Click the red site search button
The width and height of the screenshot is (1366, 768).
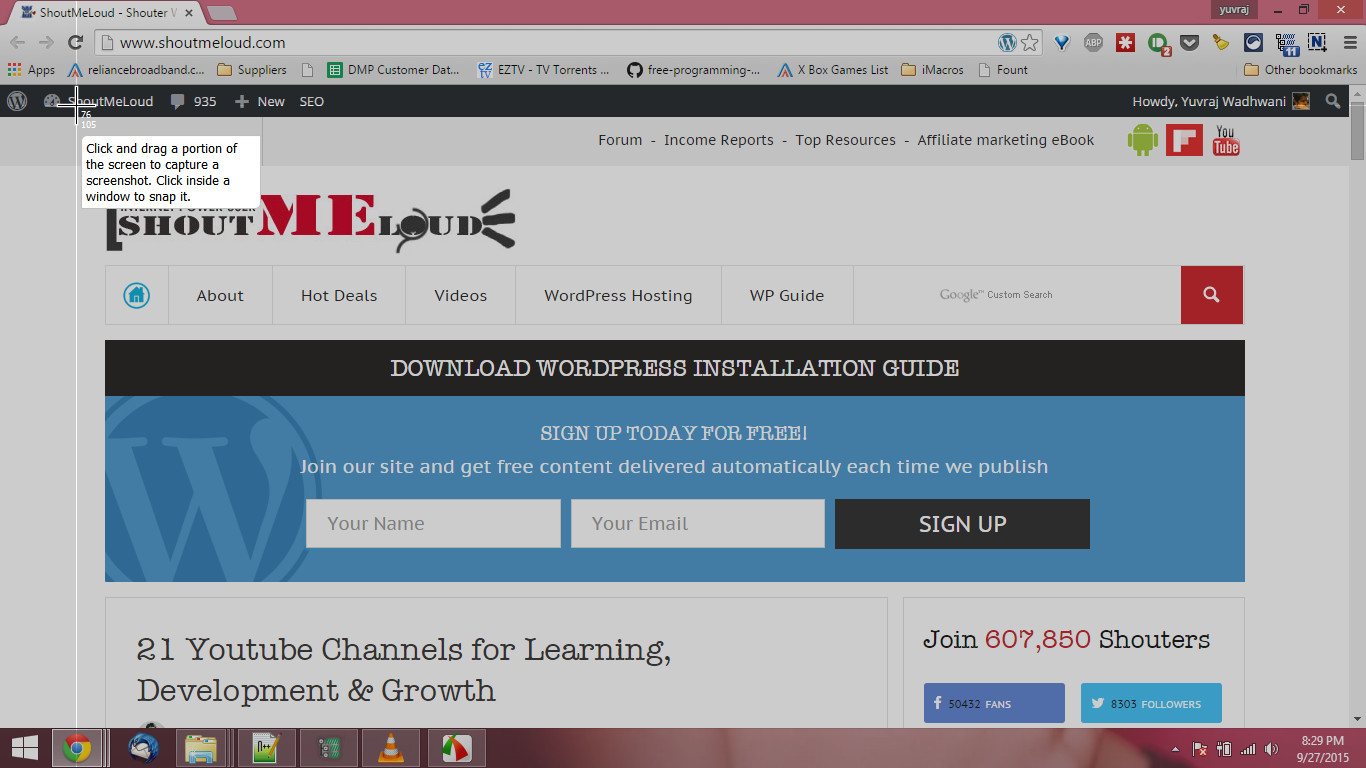1212,295
